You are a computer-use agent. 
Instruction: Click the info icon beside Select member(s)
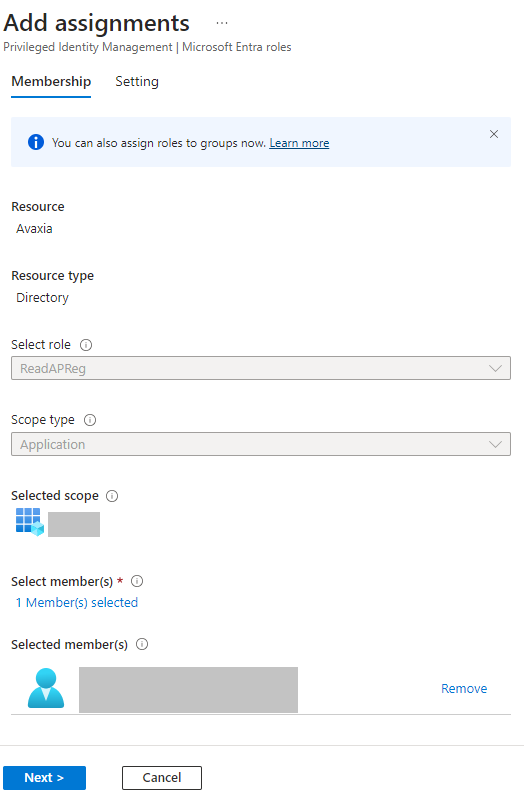(x=137, y=582)
